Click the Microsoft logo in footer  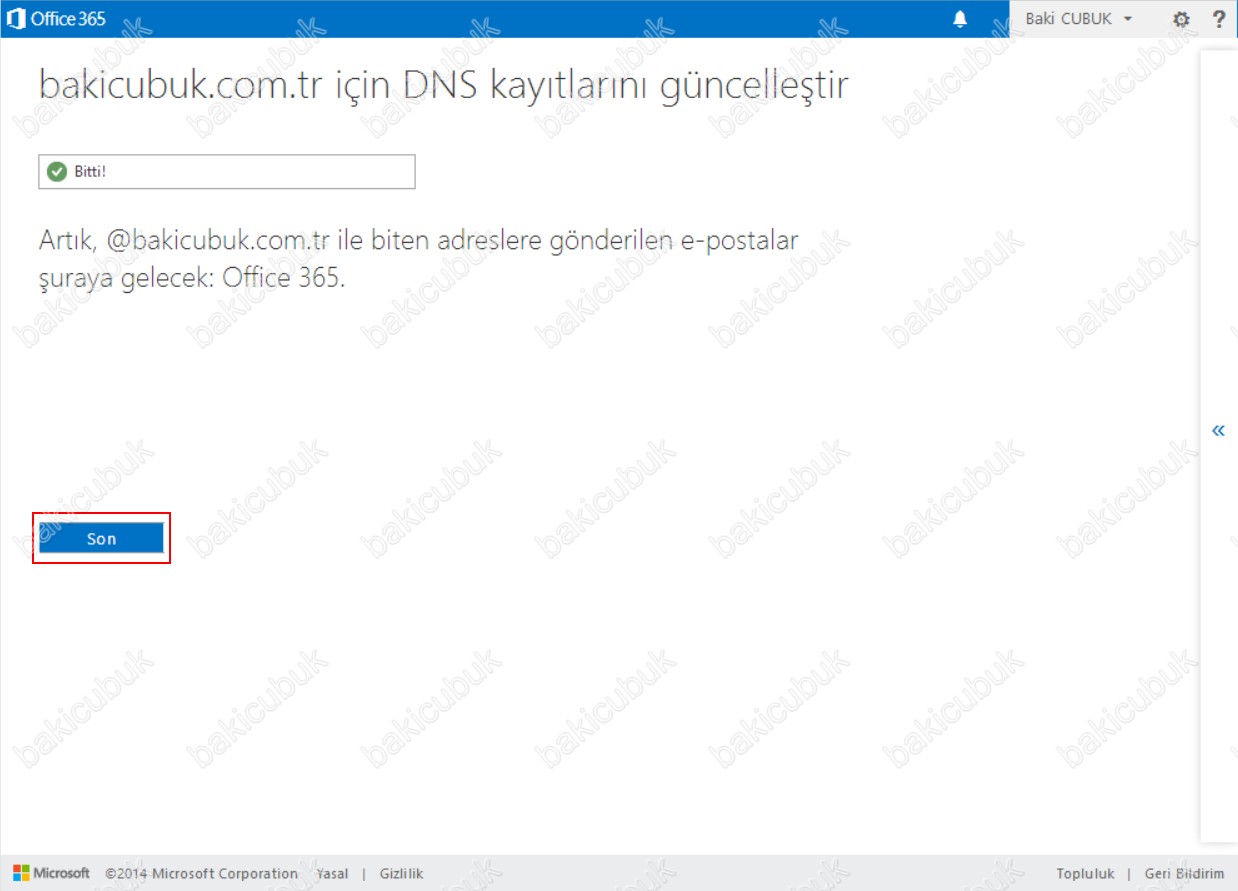pyautogui.click(x=52, y=873)
